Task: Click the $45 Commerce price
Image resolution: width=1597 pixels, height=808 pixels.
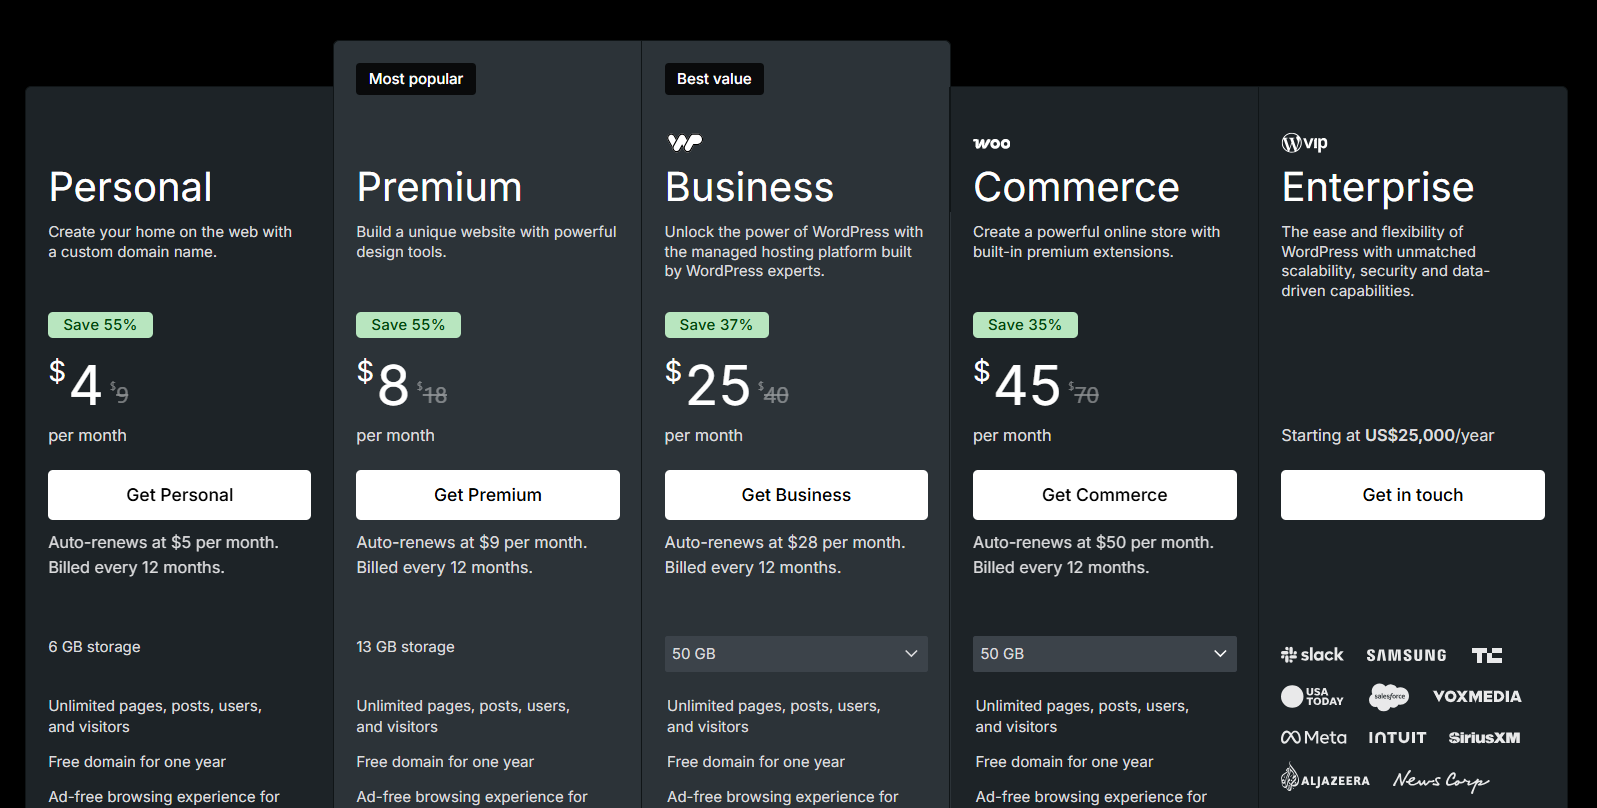Action: [x=1017, y=384]
